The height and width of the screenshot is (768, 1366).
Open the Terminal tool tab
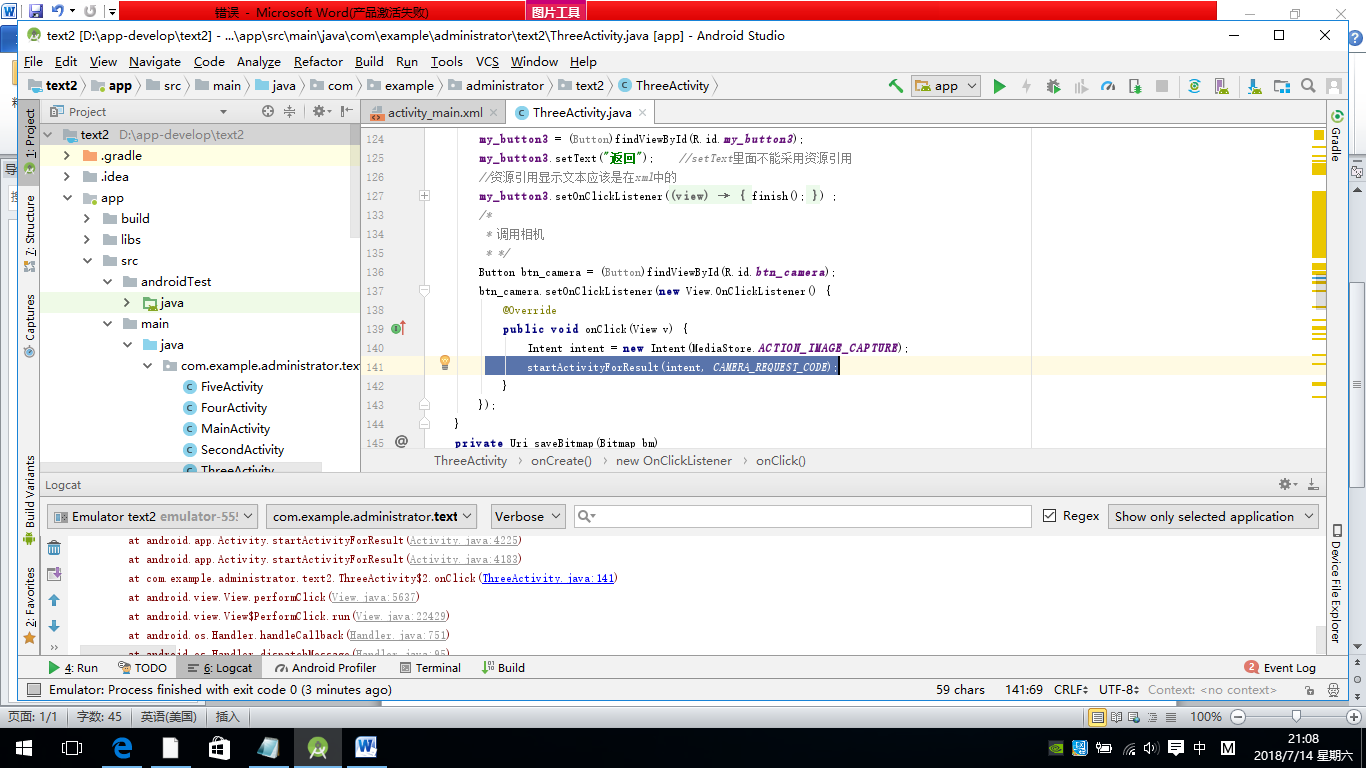click(x=430, y=667)
